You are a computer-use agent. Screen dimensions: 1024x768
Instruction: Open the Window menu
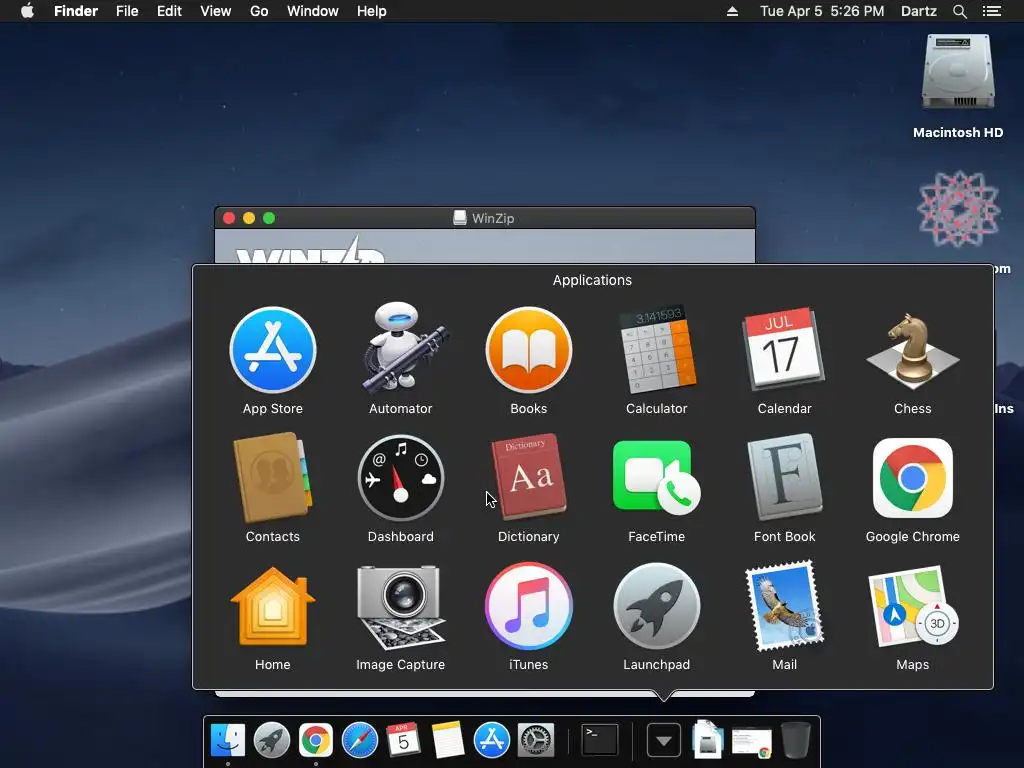point(313,11)
